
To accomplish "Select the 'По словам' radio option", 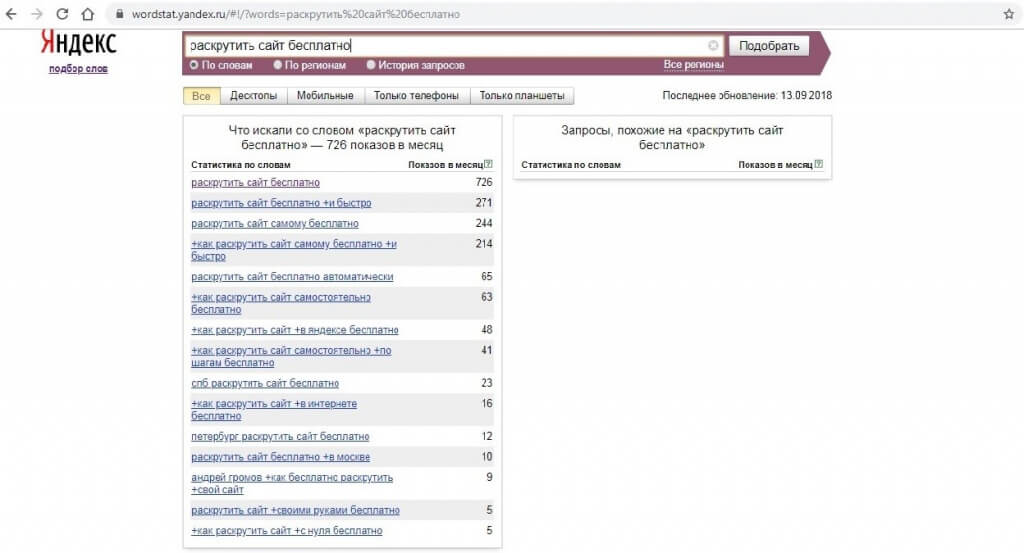I will point(194,65).
